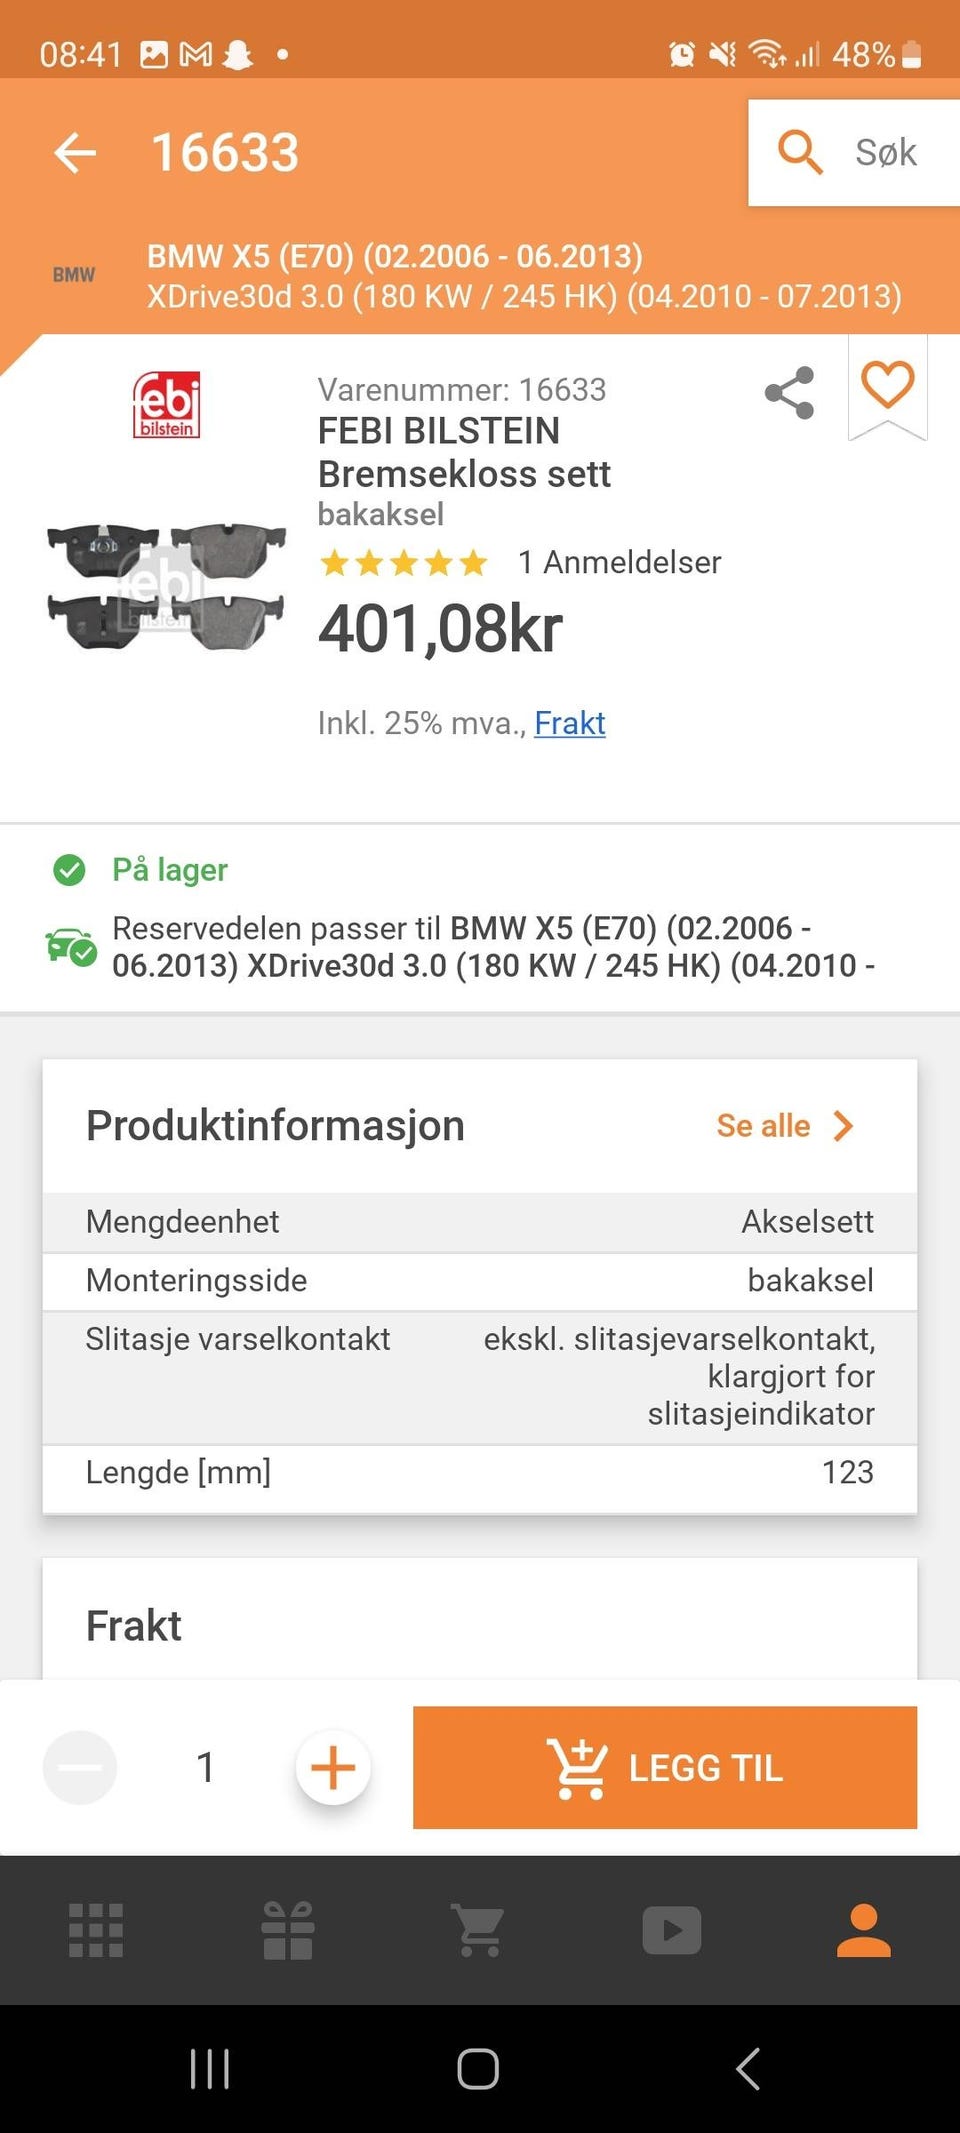The height and width of the screenshot is (2133, 960).
Task: Open the shopping cart tab
Action: click(479, 1930)
